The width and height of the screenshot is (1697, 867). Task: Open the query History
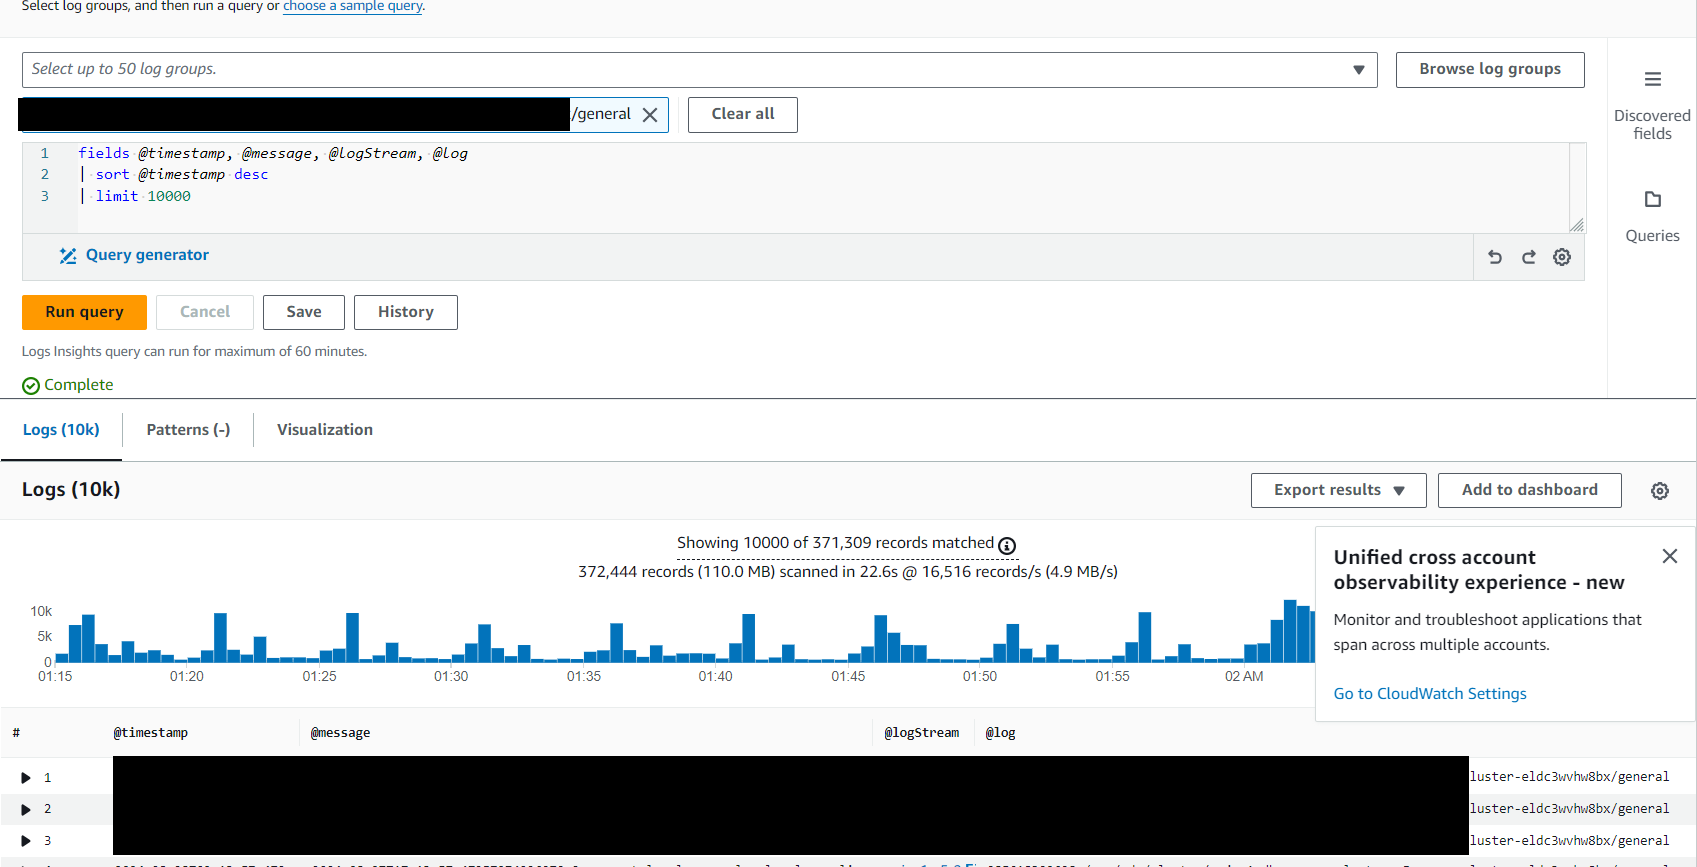(x=406, y=312)
